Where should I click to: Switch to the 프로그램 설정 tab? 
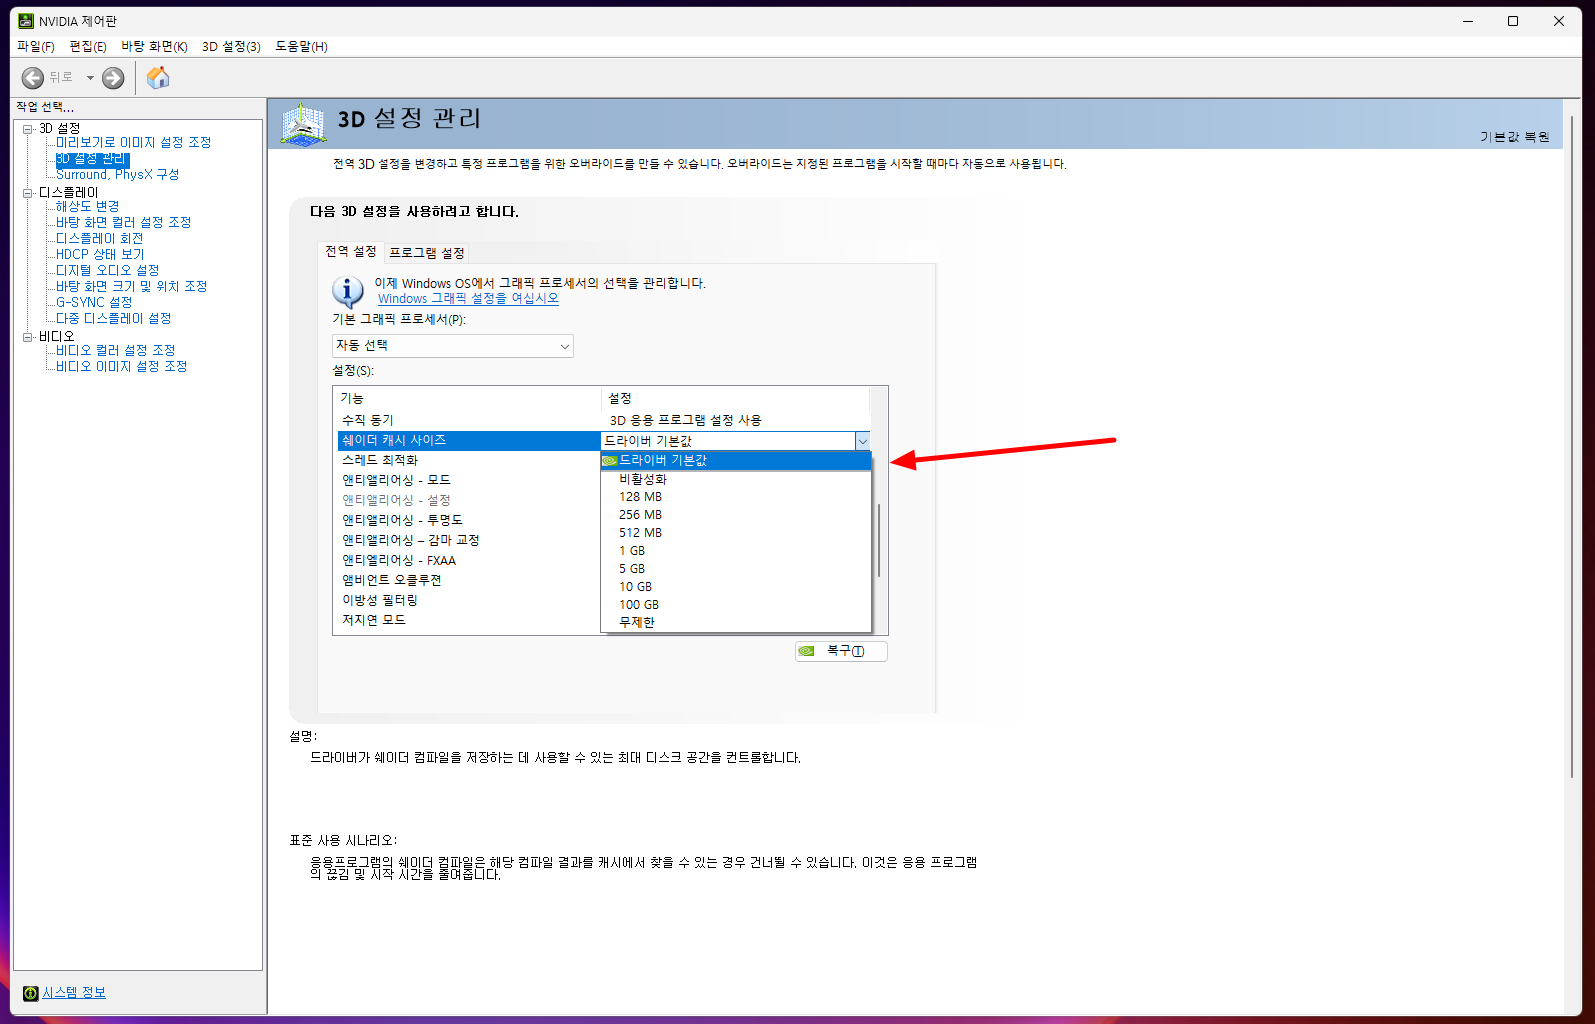[x=427, y=253]
